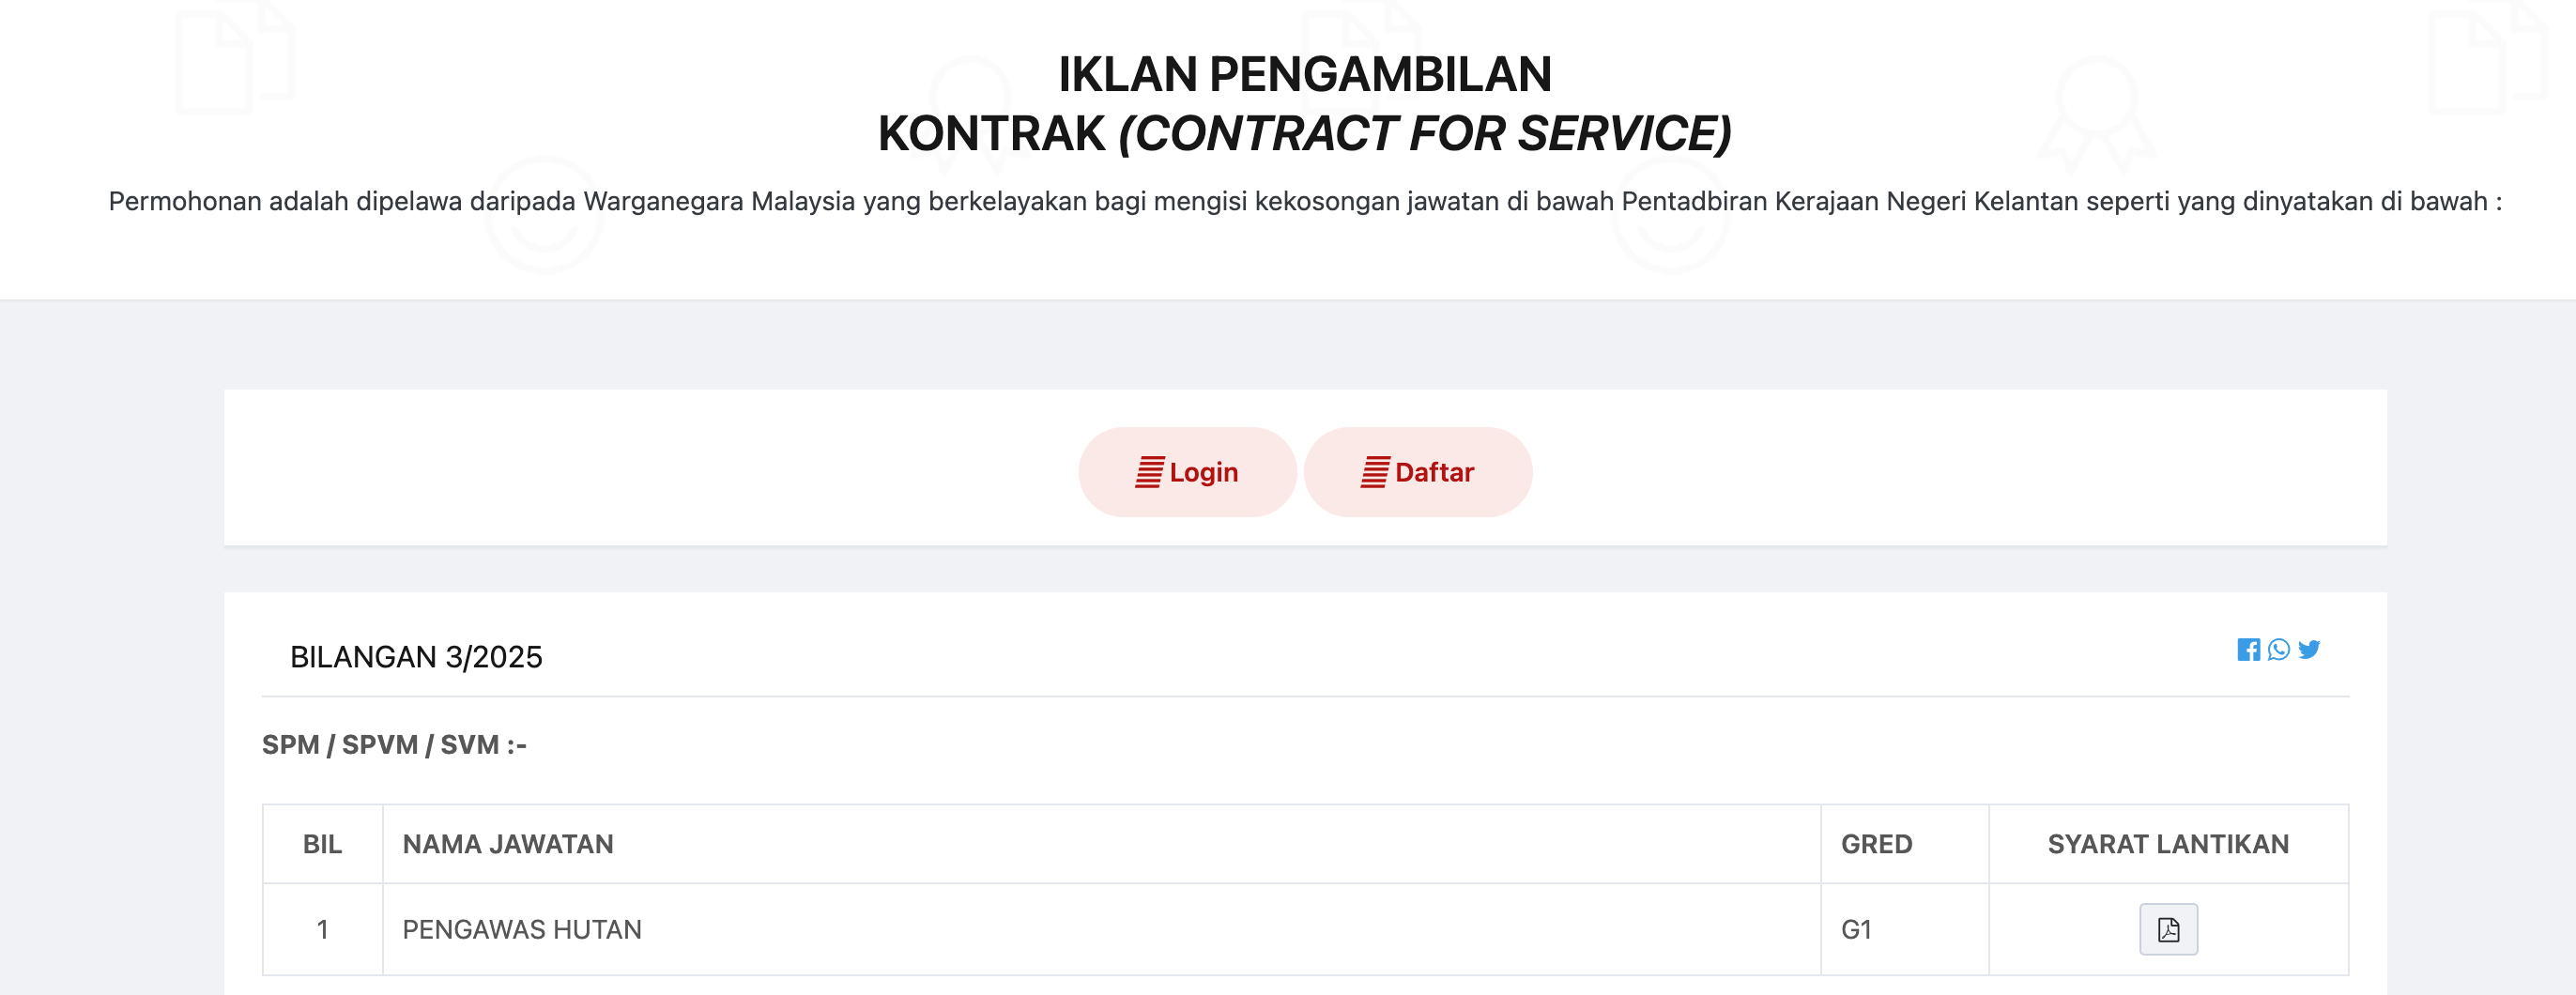Select the PENGAWAS HUTAN job name cell
Viewport: 2576px width, 995px height.
pyautogui.click(x=522, y=929)
